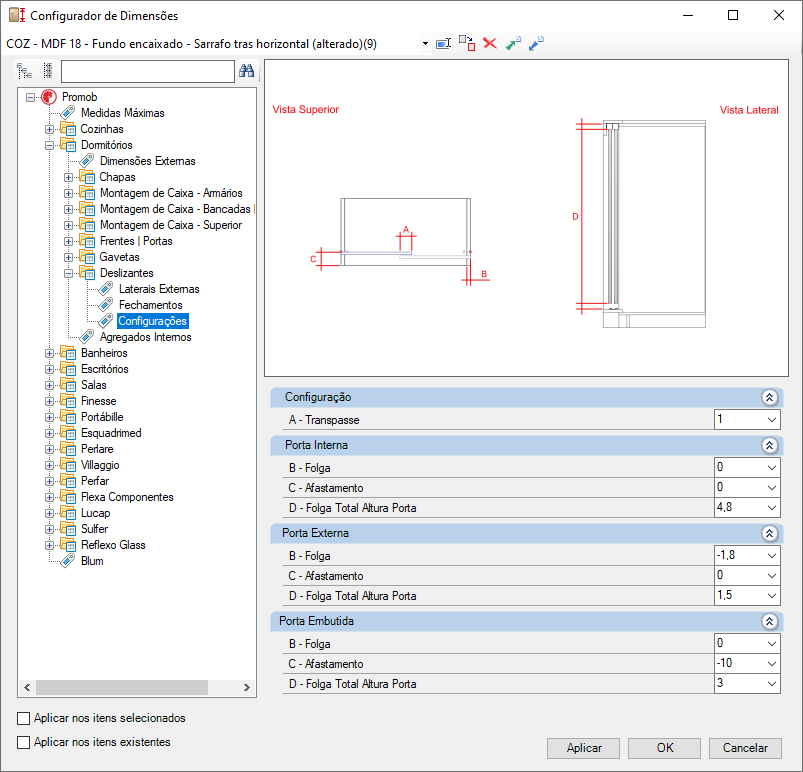The image size is (803, 772).
Task: Click the expand tree icon above tree
Action: pos(25,71)
